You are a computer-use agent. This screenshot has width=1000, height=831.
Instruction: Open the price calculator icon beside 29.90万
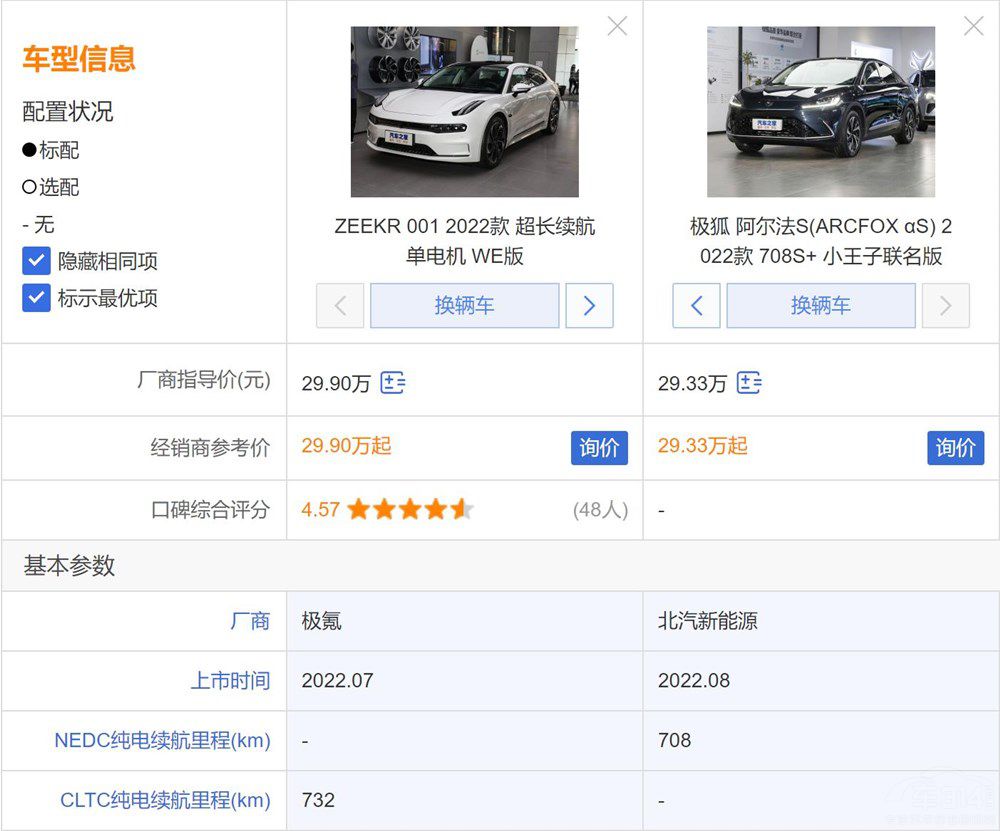[x=392, y=383]
